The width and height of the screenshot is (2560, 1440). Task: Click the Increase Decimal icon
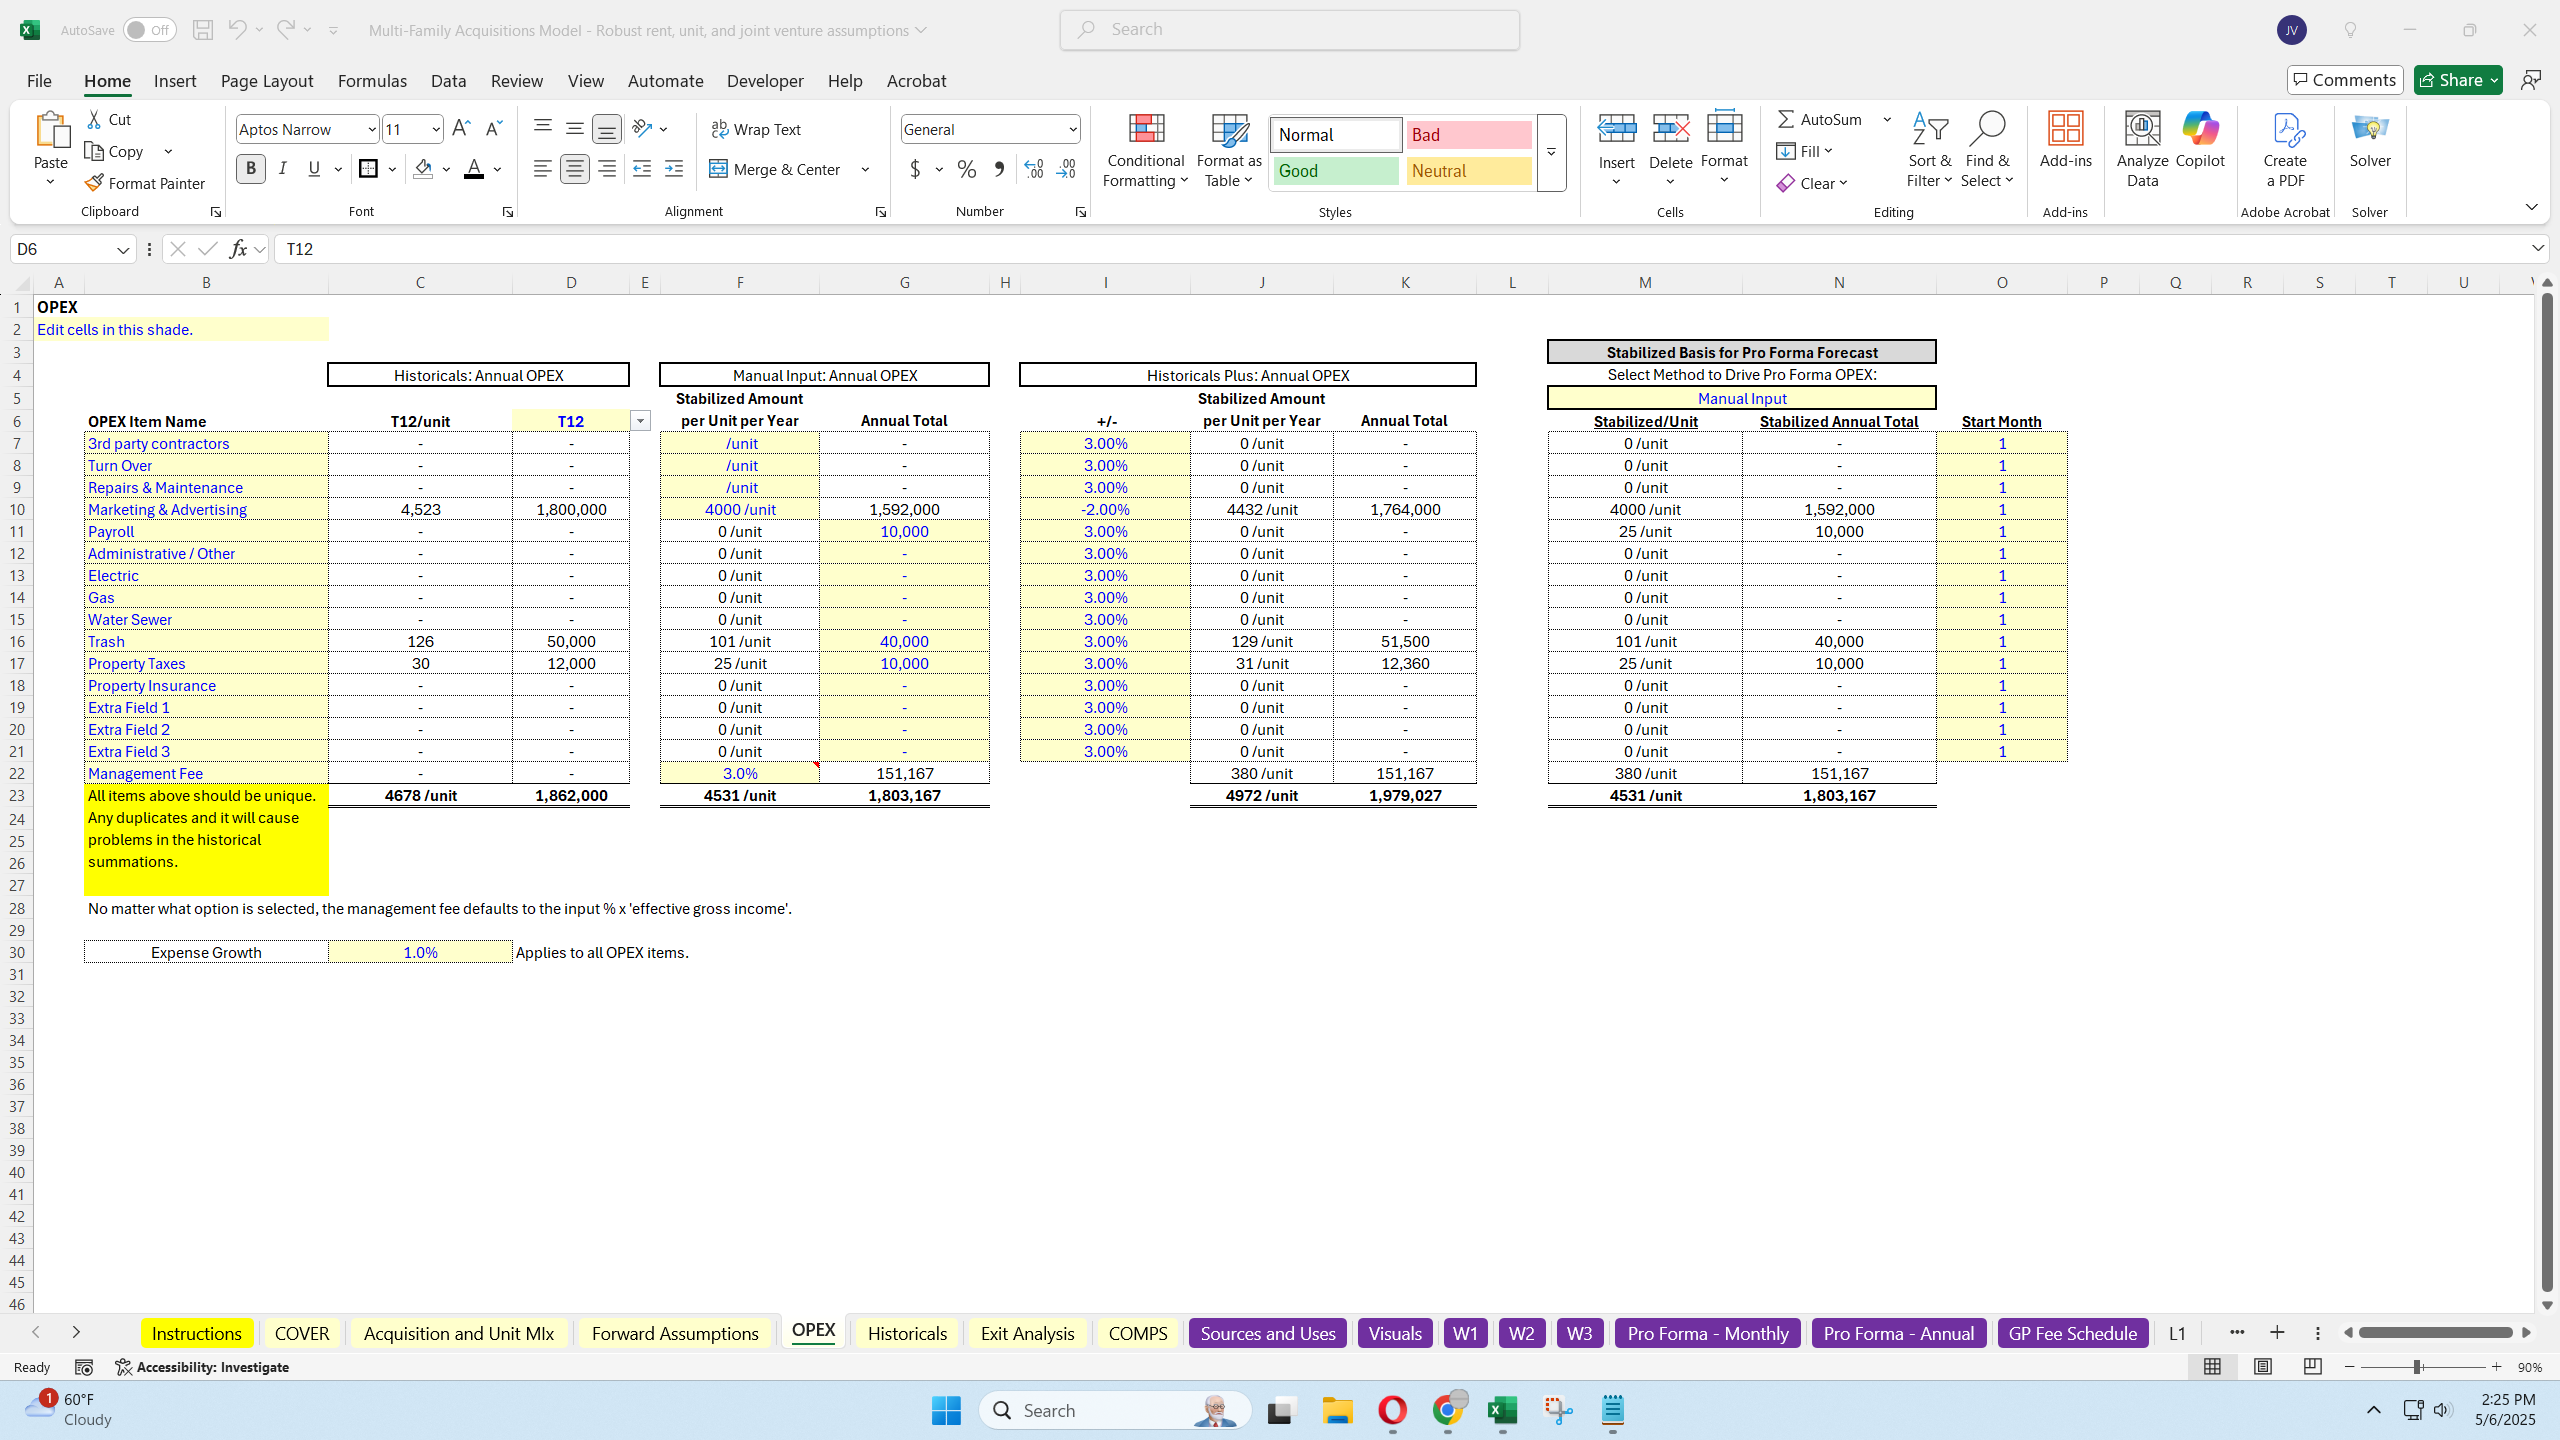[1034, 169]
